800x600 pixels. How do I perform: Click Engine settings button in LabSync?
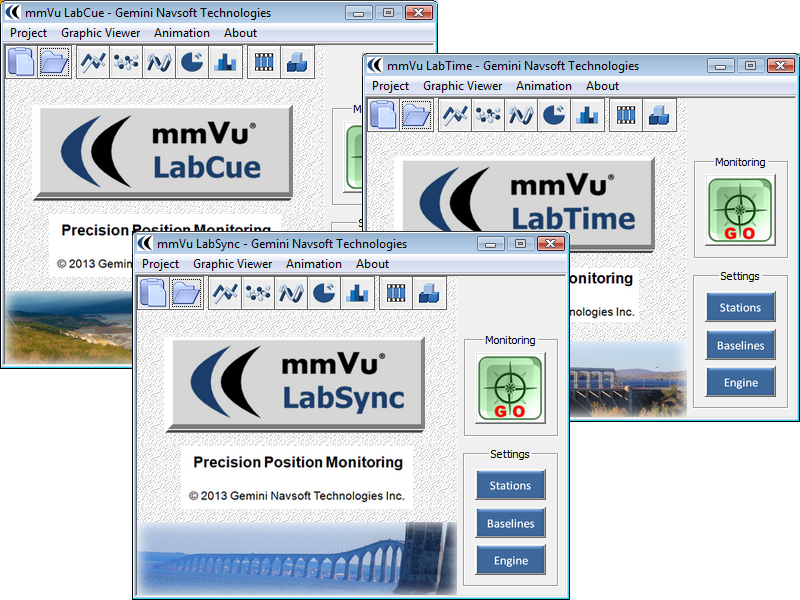(510, 560)
